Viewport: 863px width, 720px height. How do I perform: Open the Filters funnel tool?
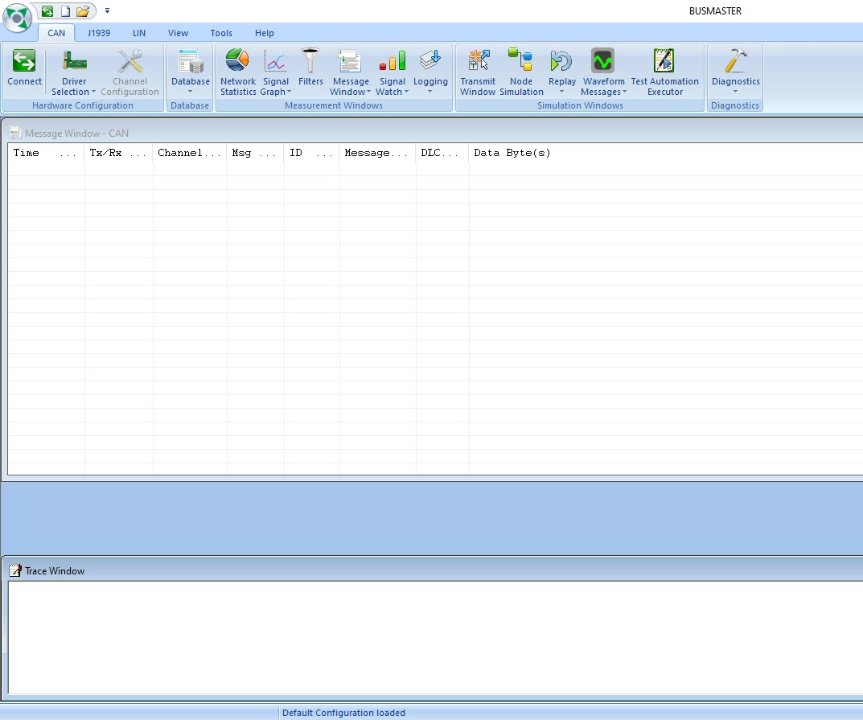tap(310, 67)
